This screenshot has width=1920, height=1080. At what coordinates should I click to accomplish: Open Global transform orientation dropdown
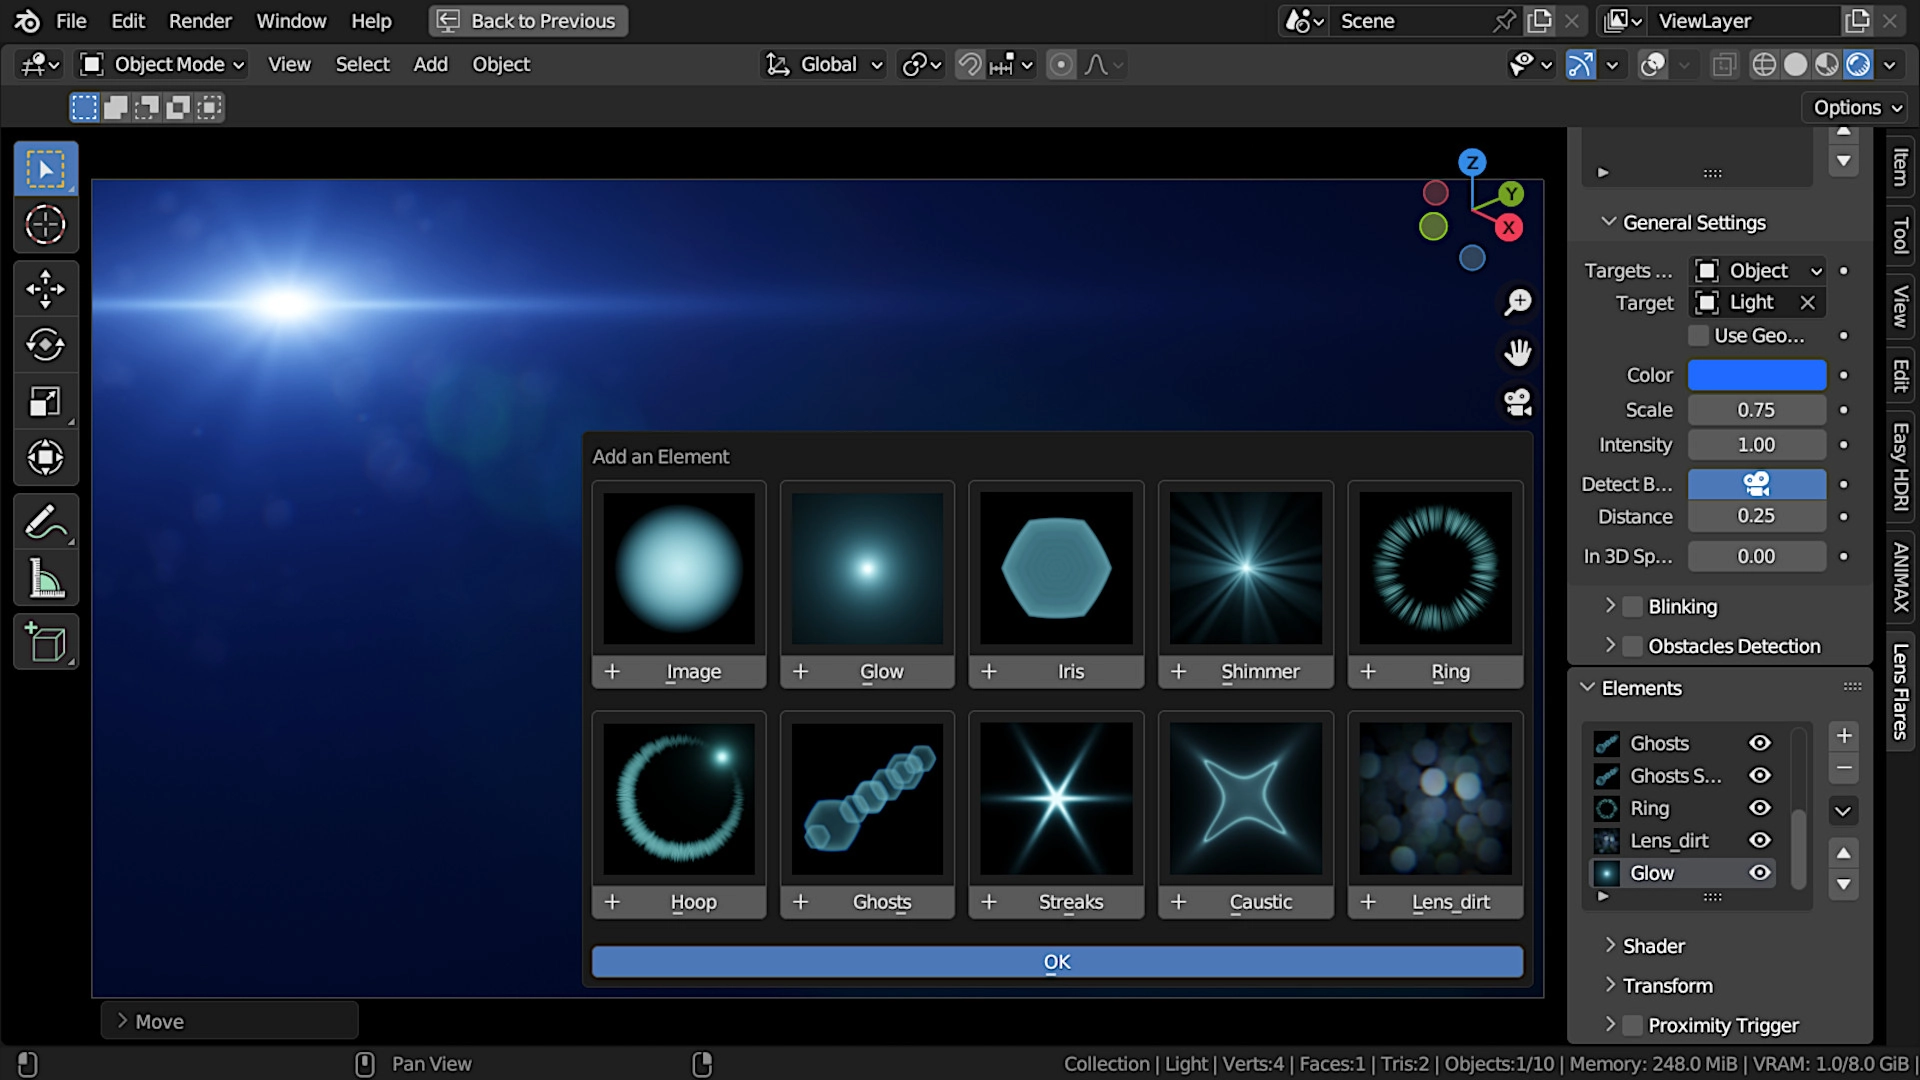point(825,65)
